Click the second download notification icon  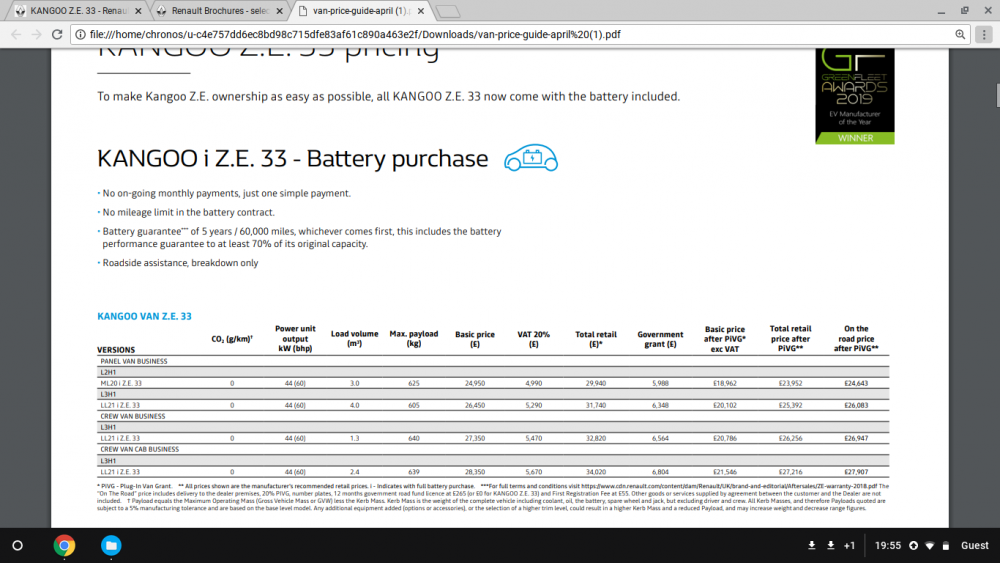pyautogui.click(x=830, y=545)
